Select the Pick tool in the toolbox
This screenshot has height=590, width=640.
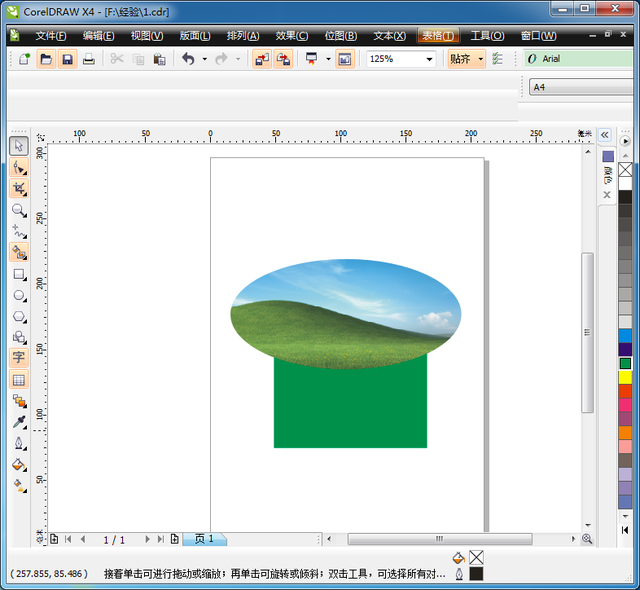tap(19, 146)
